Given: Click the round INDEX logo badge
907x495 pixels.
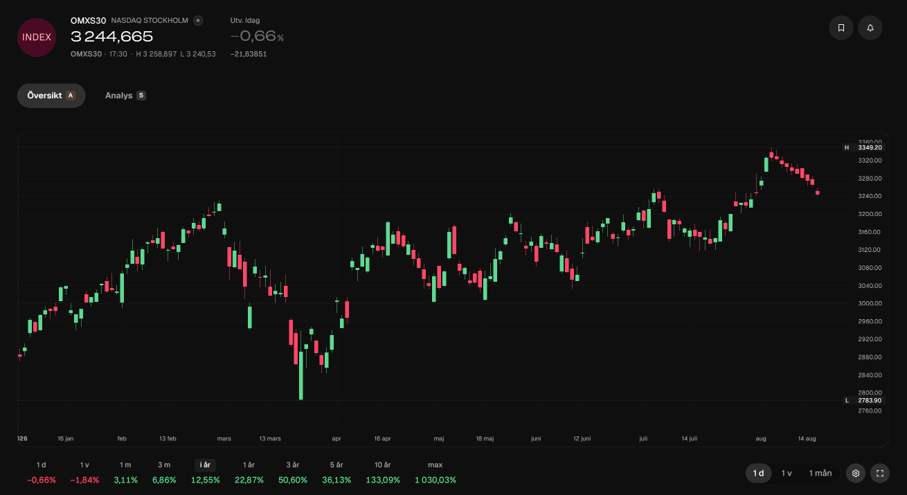Looking at the screenshot, I should click(x=36, y=37).
